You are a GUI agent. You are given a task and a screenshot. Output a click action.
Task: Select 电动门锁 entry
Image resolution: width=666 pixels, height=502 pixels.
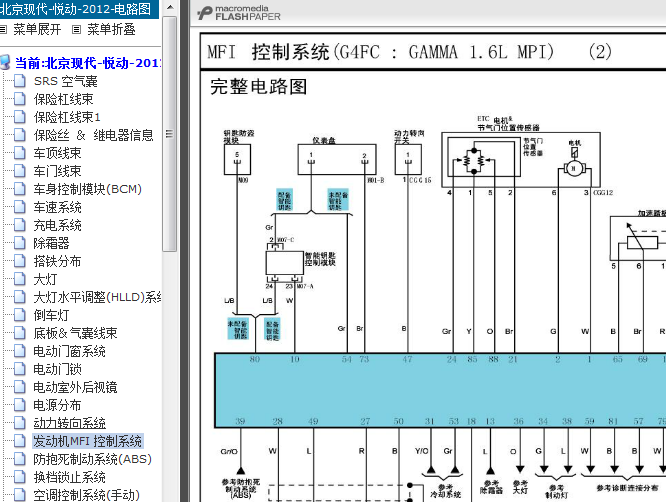[57, 369]
